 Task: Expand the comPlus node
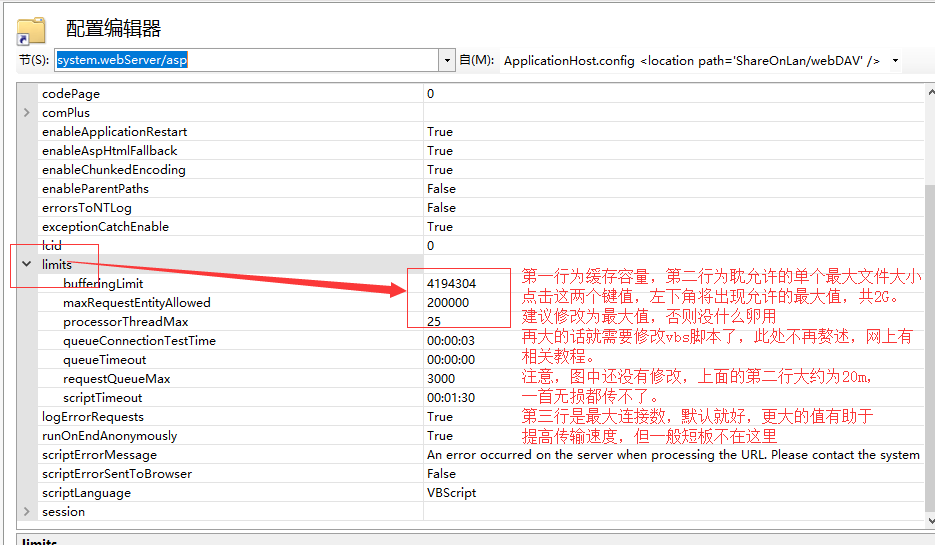click(x=26, y=113)
